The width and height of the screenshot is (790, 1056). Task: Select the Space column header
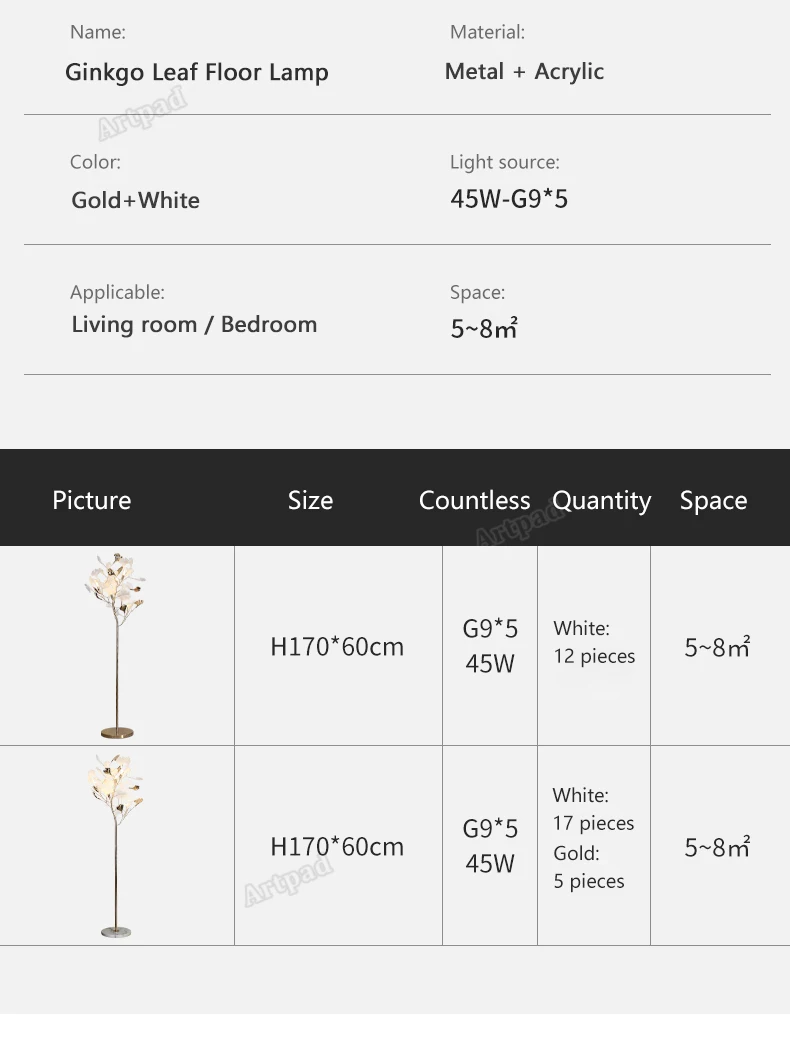click(713, 500)
